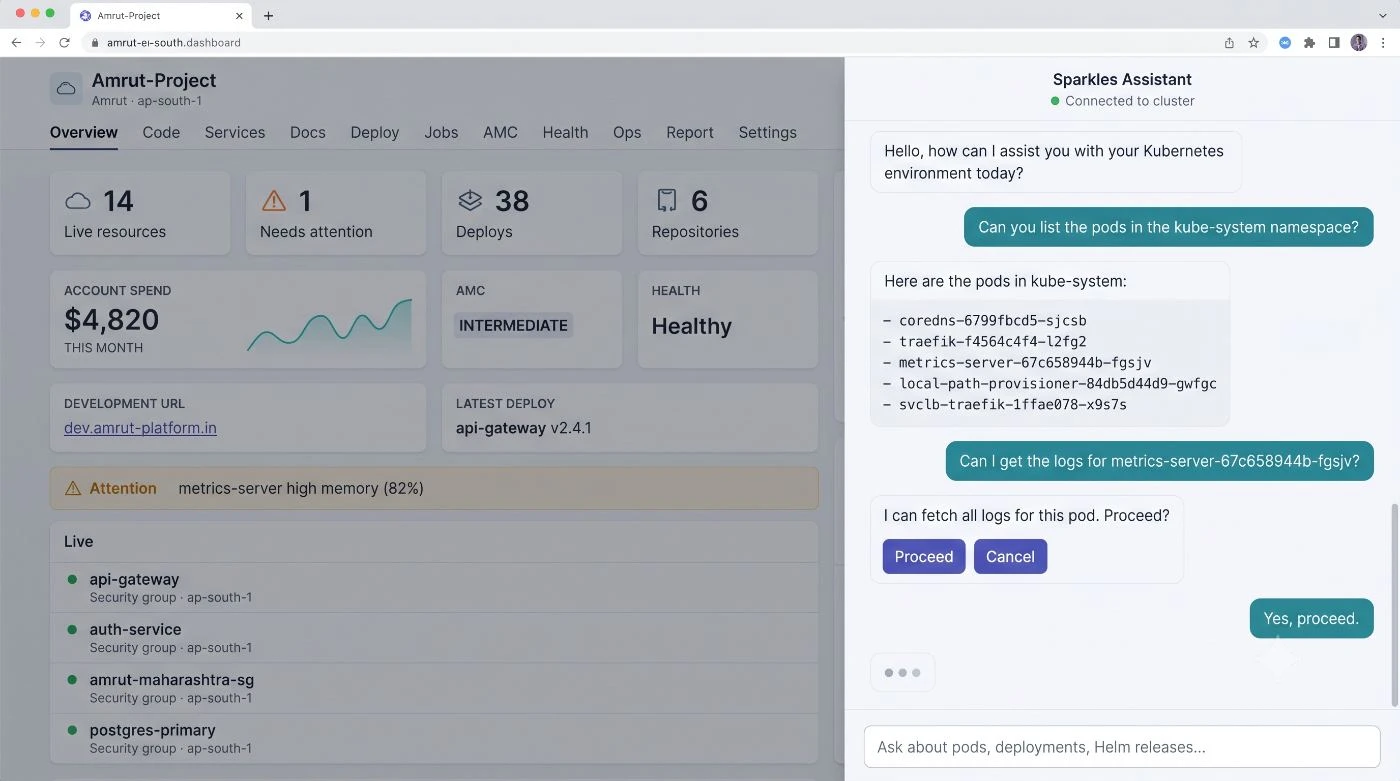Screen dimensions: 1400x781
Task: Open the Settings tab
Action: pyautogui.click(x=768, y=132)
